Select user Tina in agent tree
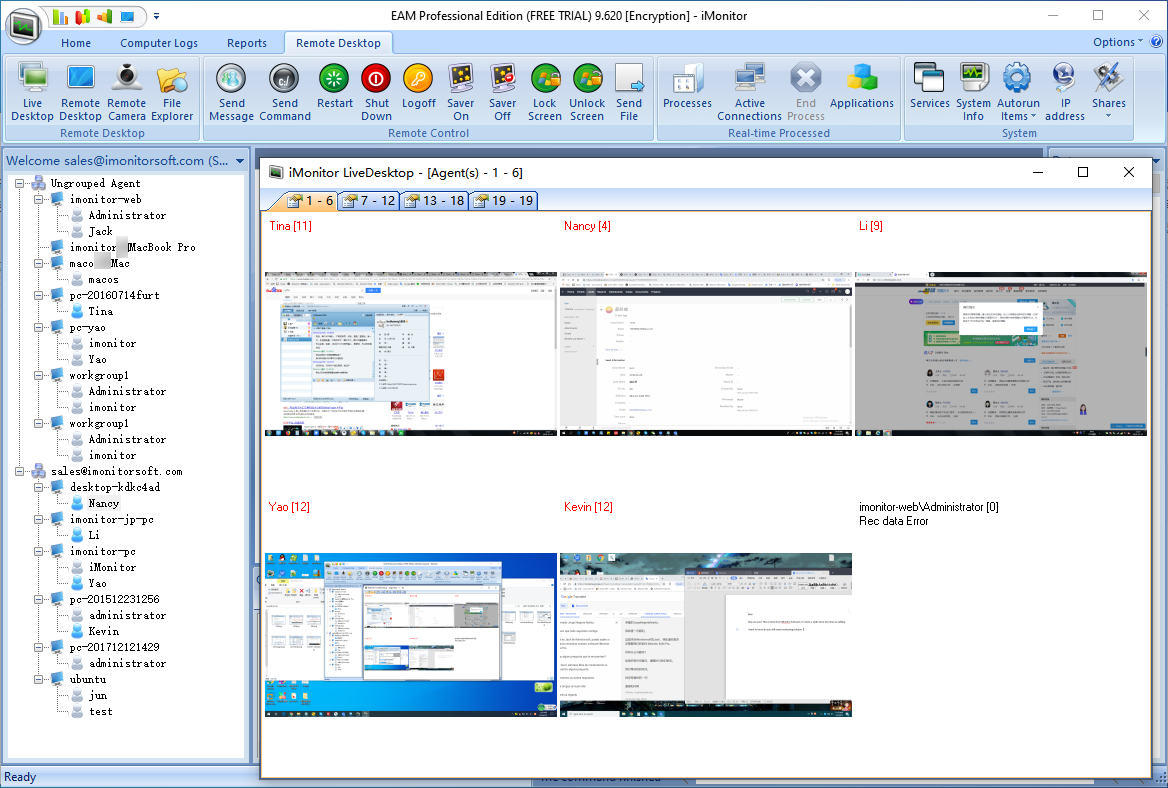The width and height of the screenshot is (1168, 788). [x=100, y=311]
